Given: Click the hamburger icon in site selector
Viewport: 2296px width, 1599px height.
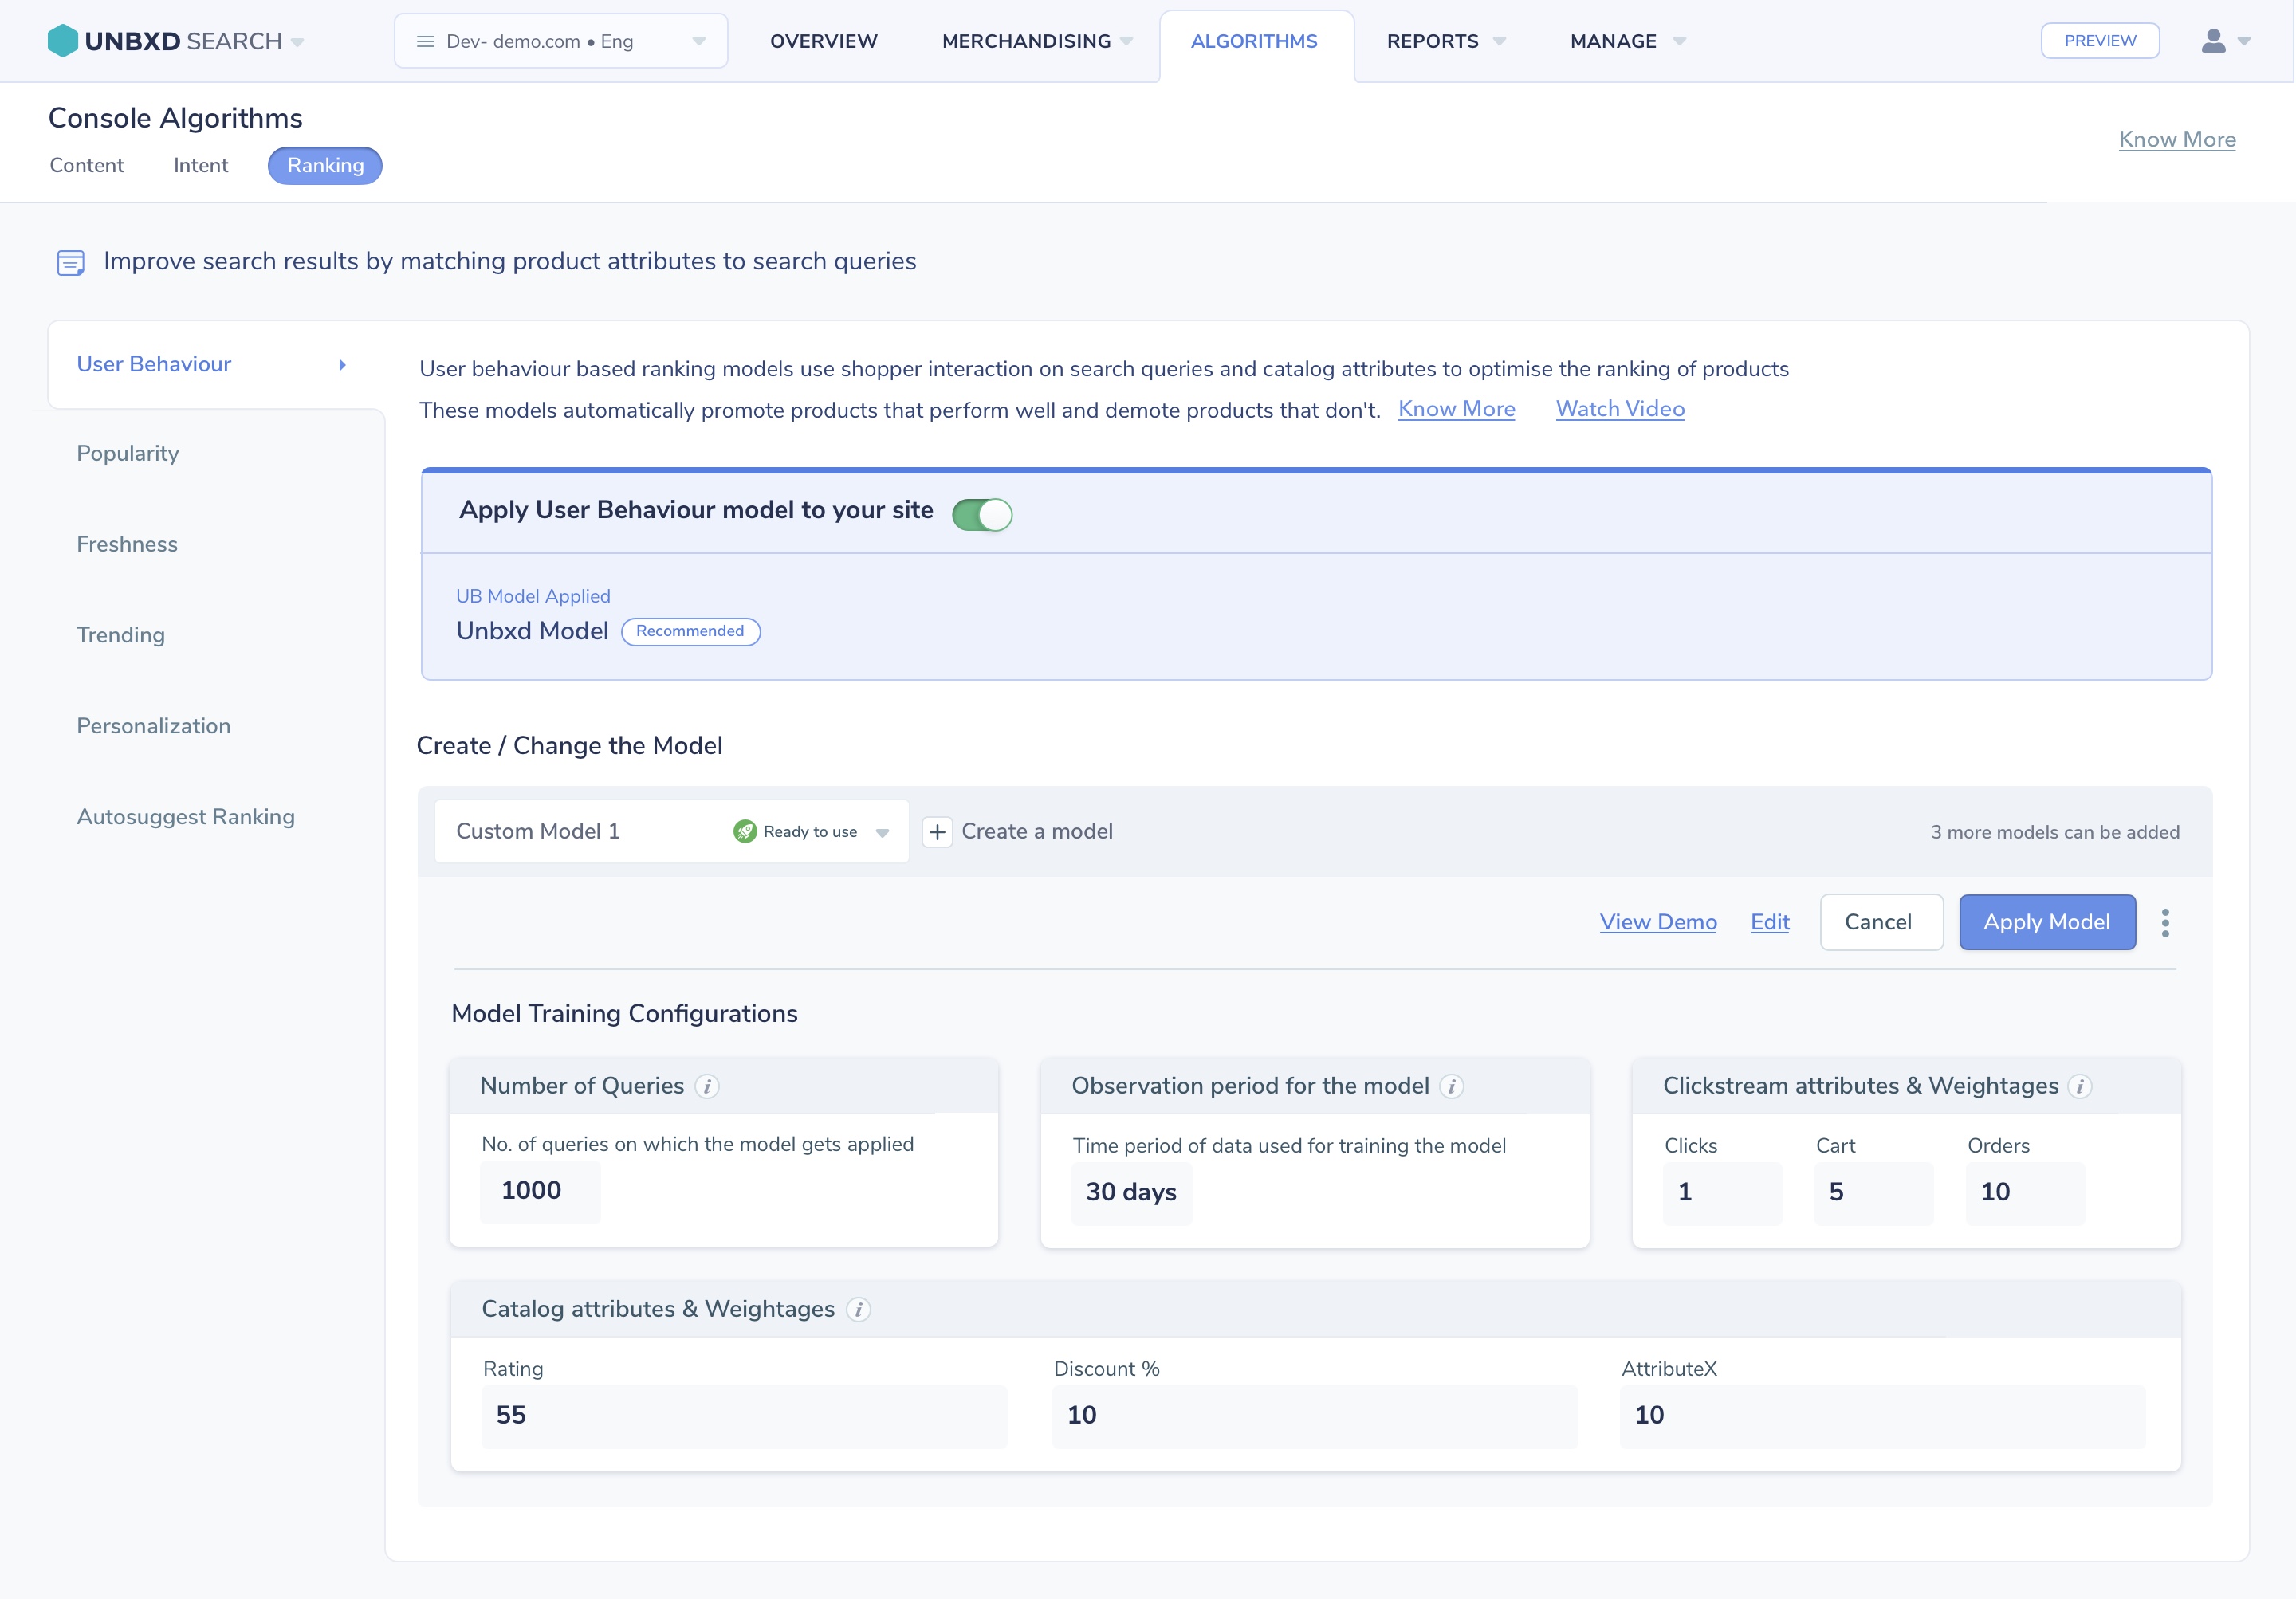Looking at the screenshot, I should (x=426, y=42).
